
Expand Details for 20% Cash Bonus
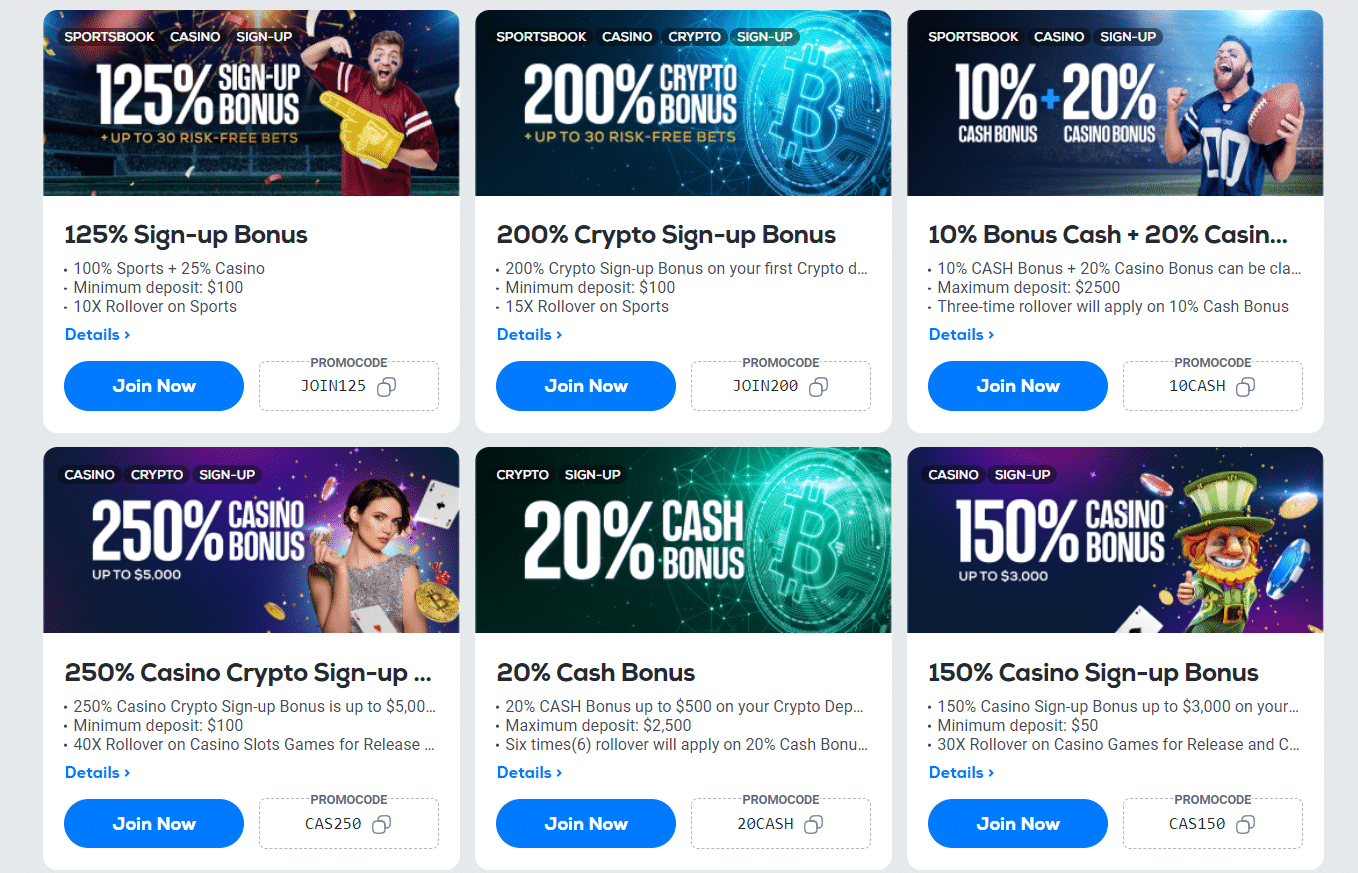[x=529, y=772]
